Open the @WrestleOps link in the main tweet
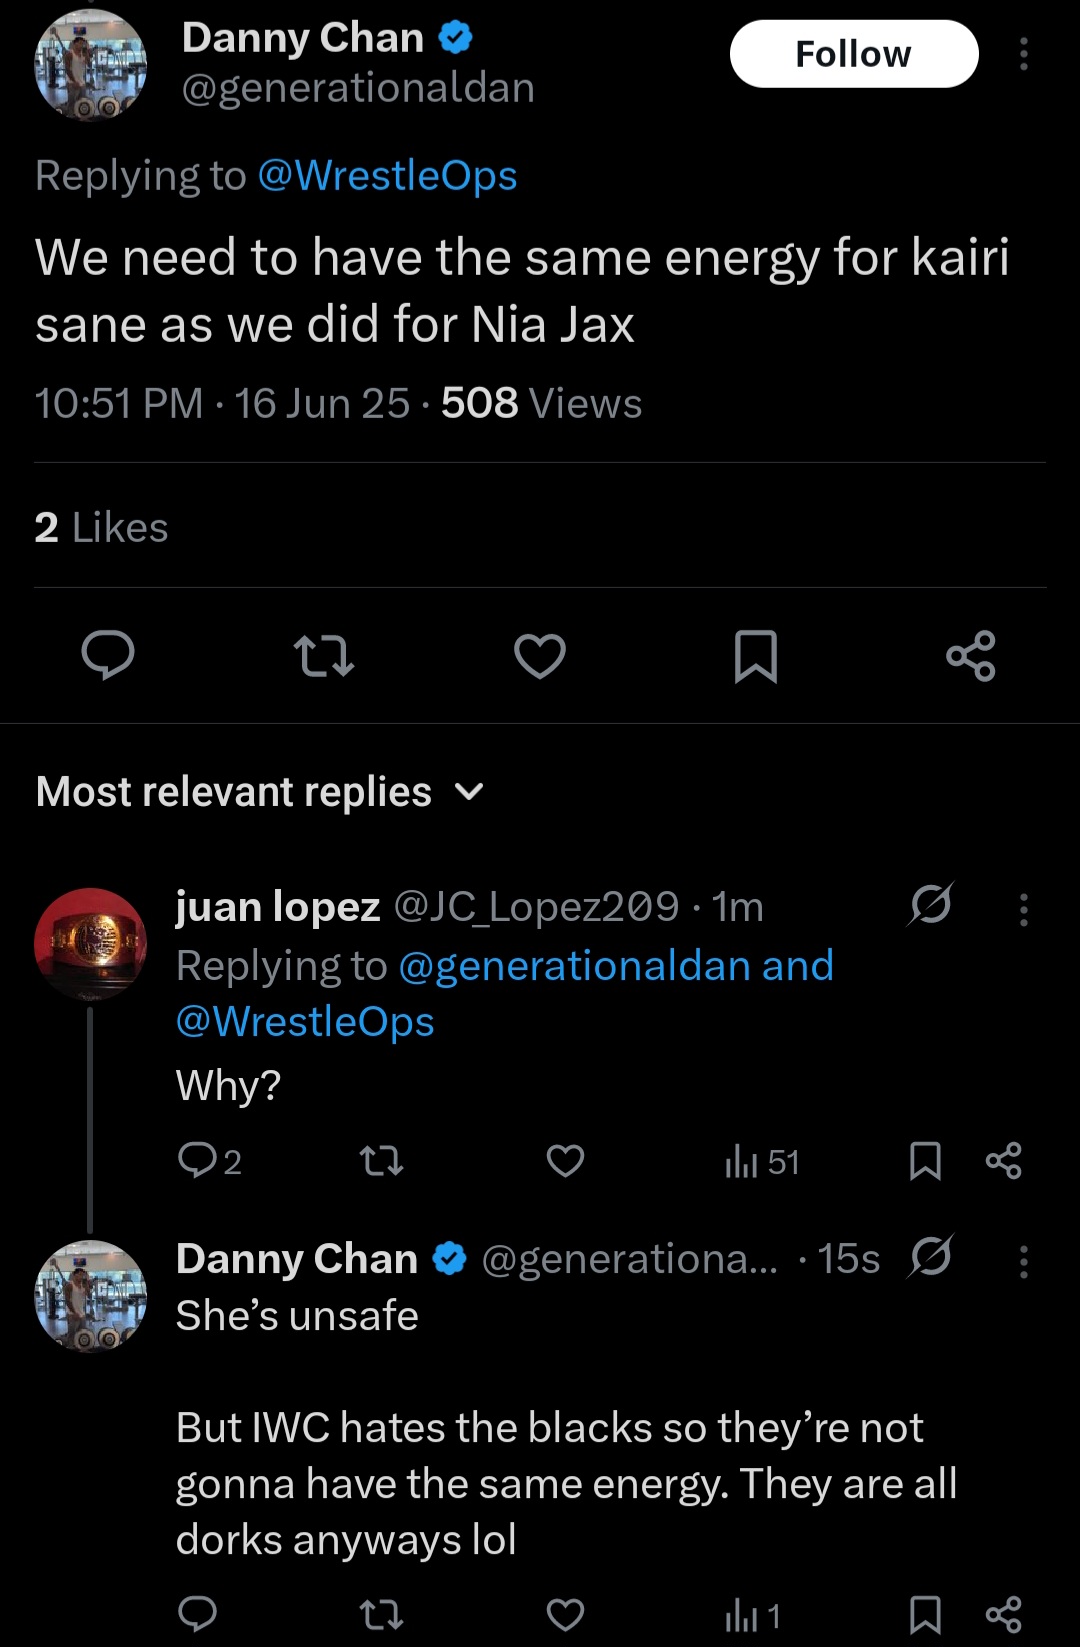1080x1647 pixels. 387,176
